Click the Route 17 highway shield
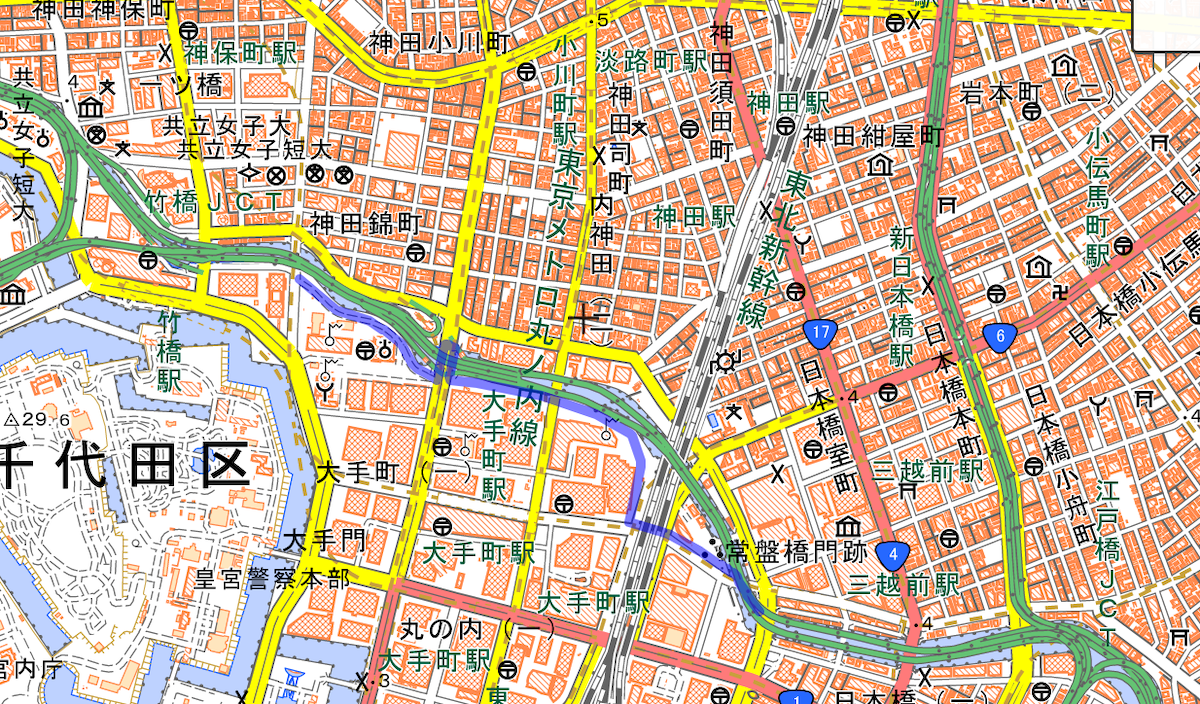Screen dimensions: 1200x704 coord(820,332)
